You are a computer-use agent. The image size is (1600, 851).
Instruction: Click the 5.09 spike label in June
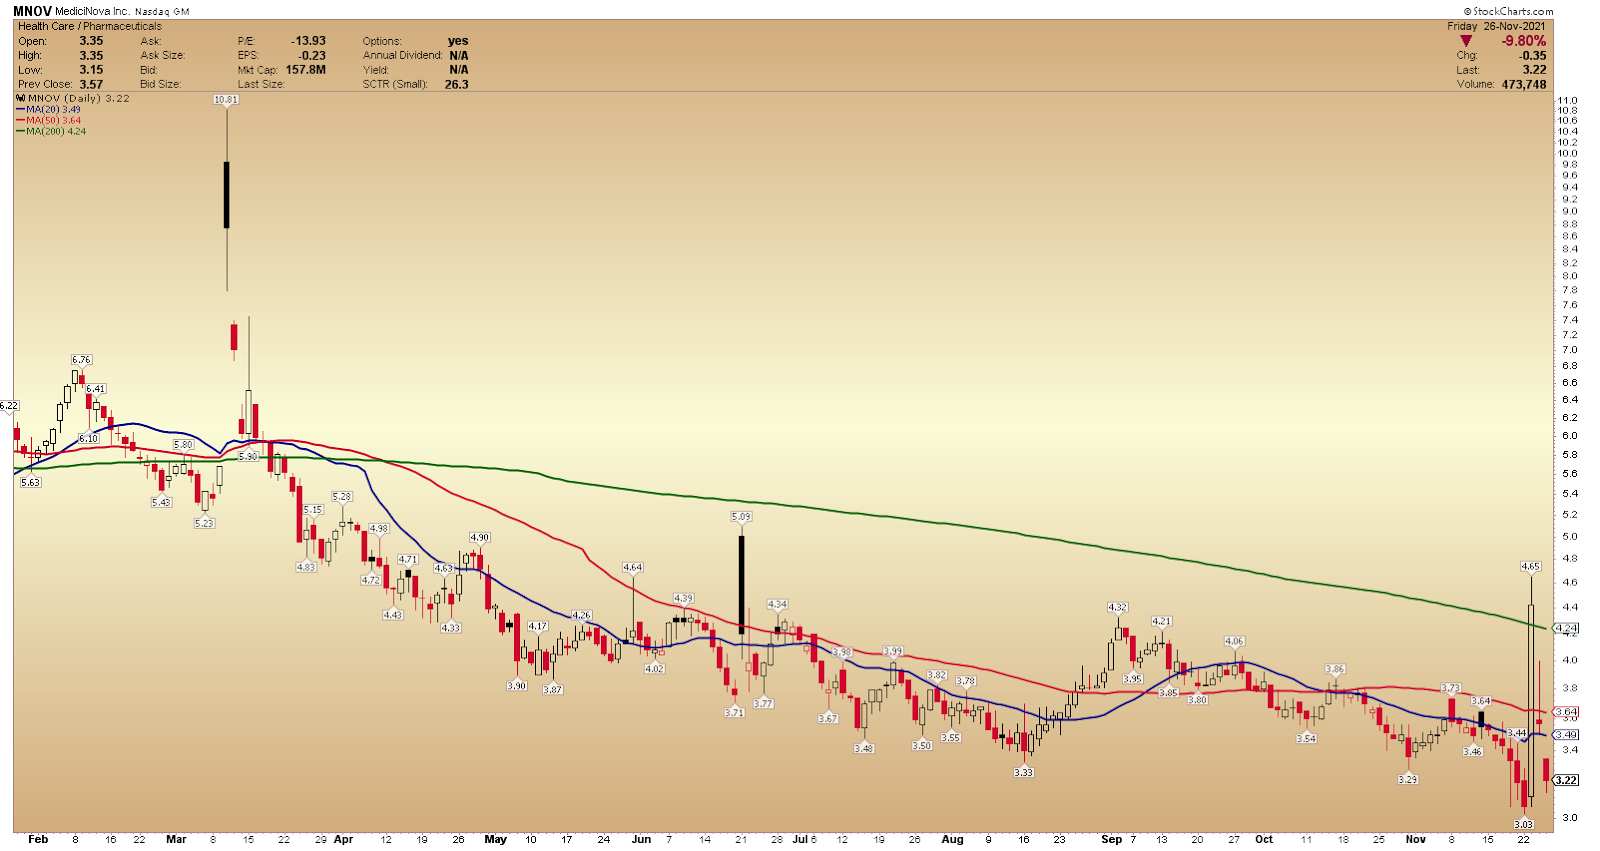click(x=741, y=517)
